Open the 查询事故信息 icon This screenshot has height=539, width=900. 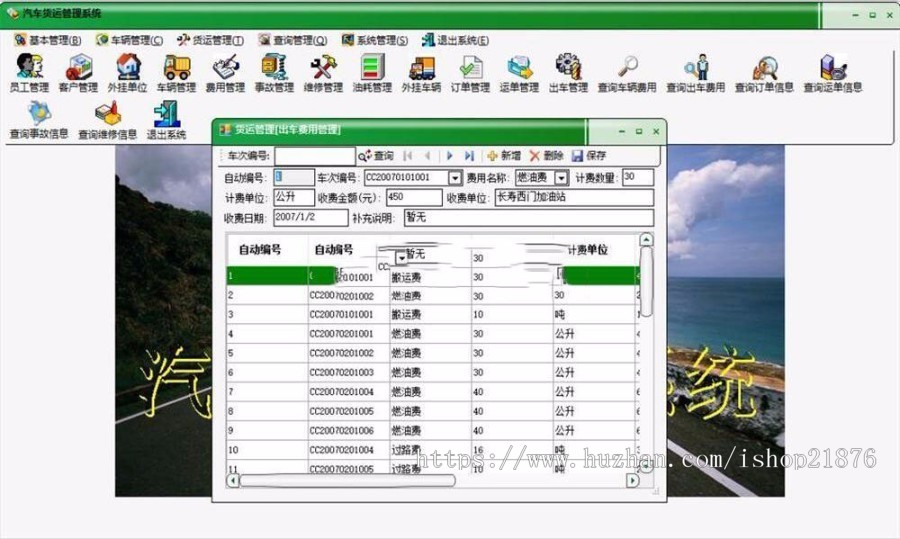pyautogui.click(x=39, y=113)
